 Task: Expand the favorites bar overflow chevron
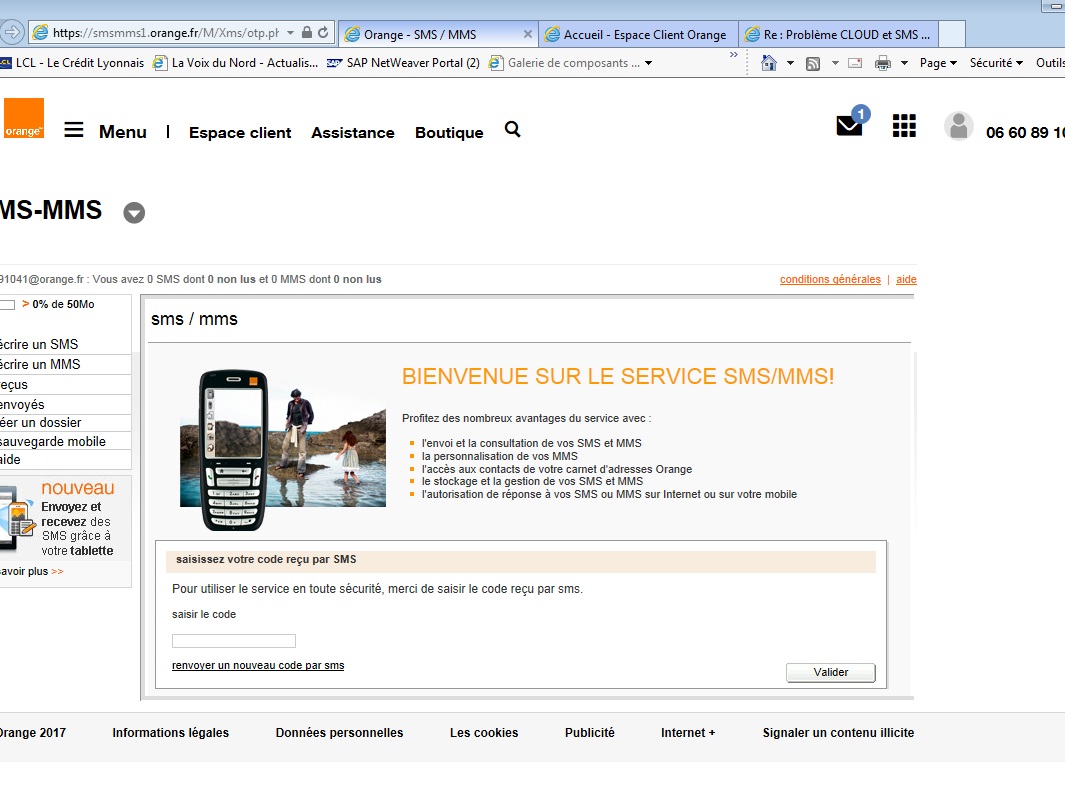pos(734,54)
